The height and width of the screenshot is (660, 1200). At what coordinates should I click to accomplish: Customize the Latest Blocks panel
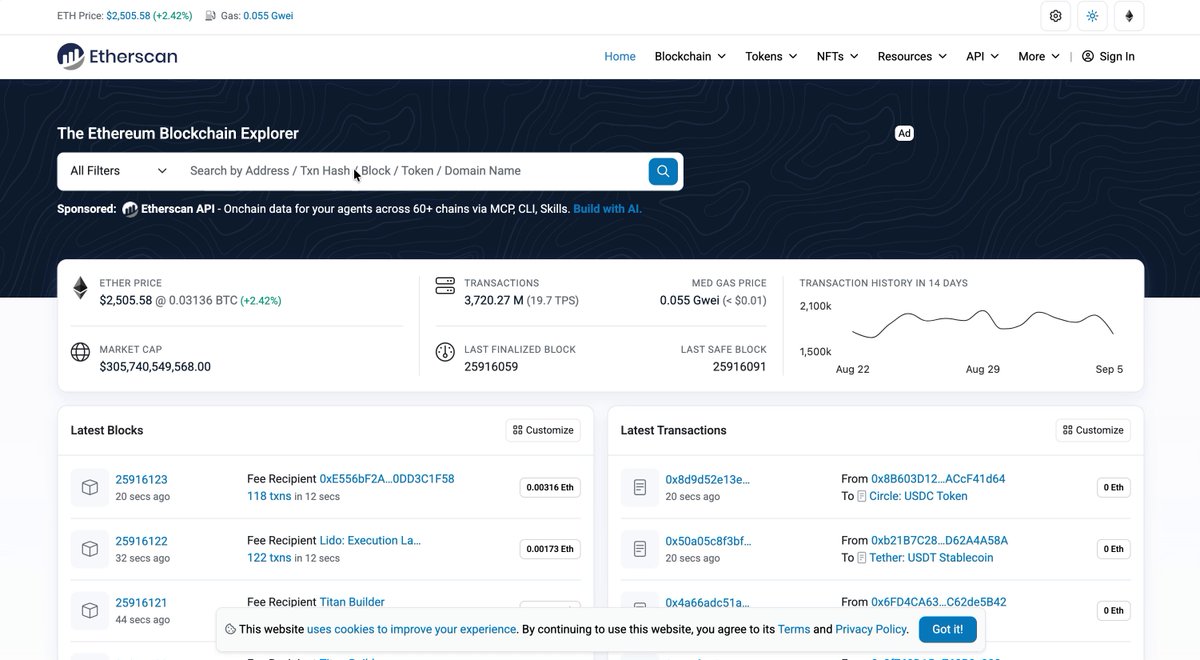[543, 430]
